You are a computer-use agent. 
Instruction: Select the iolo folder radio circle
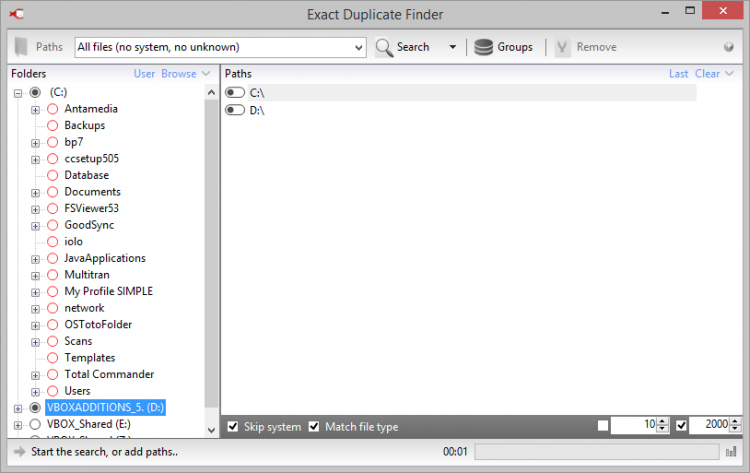[x=53, y=242]
